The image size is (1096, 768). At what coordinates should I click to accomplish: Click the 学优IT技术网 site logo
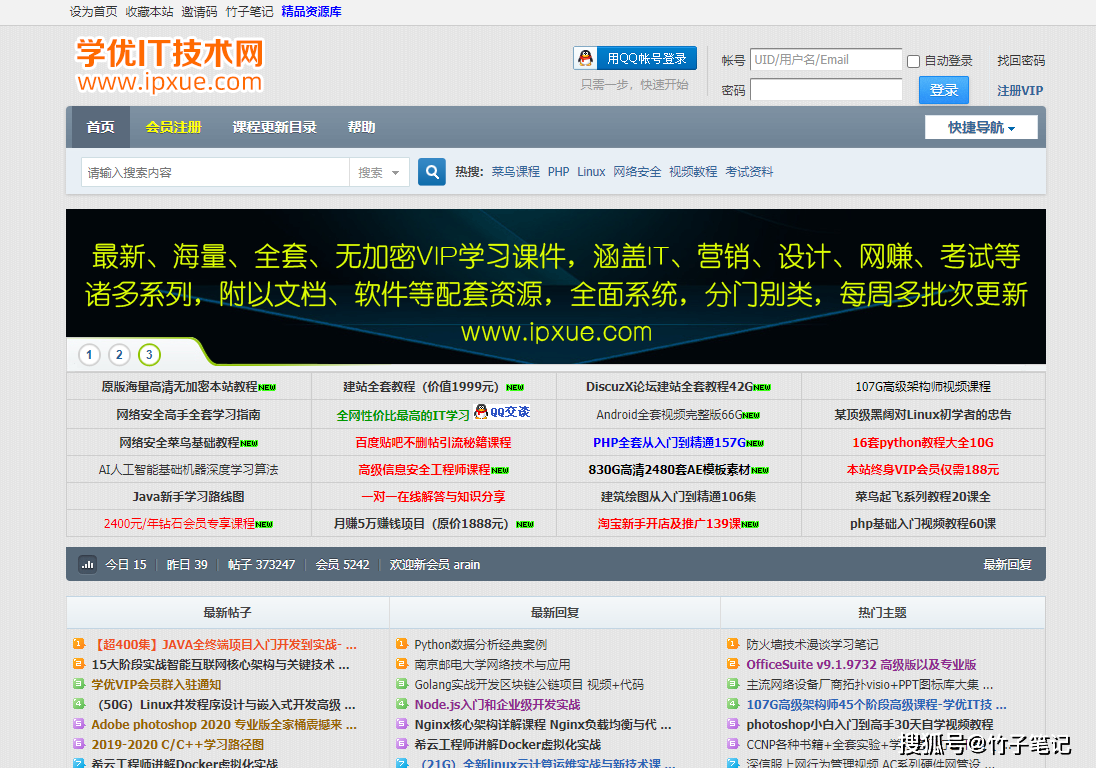[x=170, y=65]
